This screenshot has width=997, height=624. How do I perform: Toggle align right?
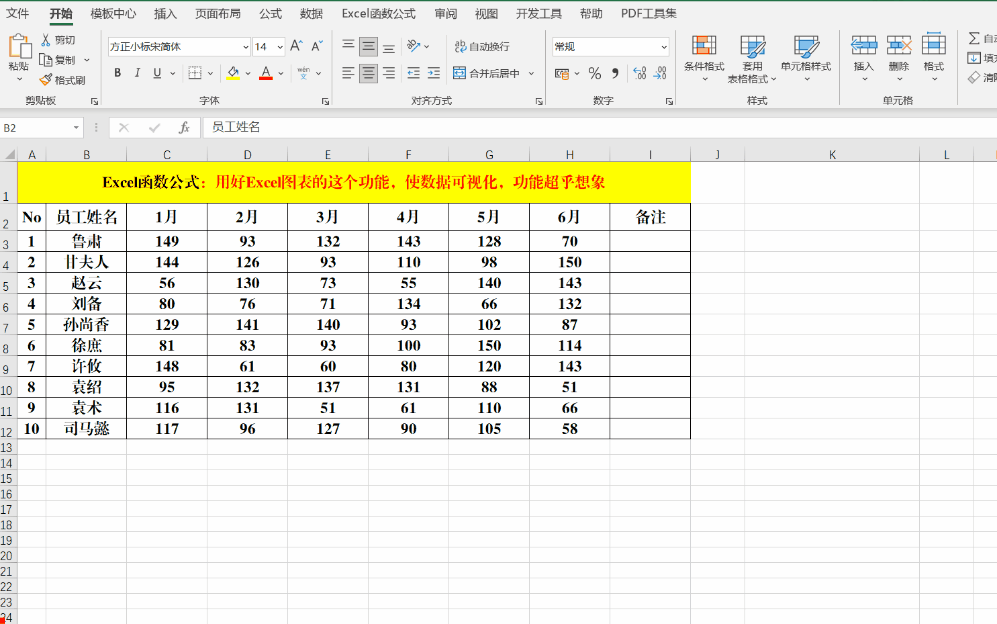pyautogui.click(x=388, y=73)
